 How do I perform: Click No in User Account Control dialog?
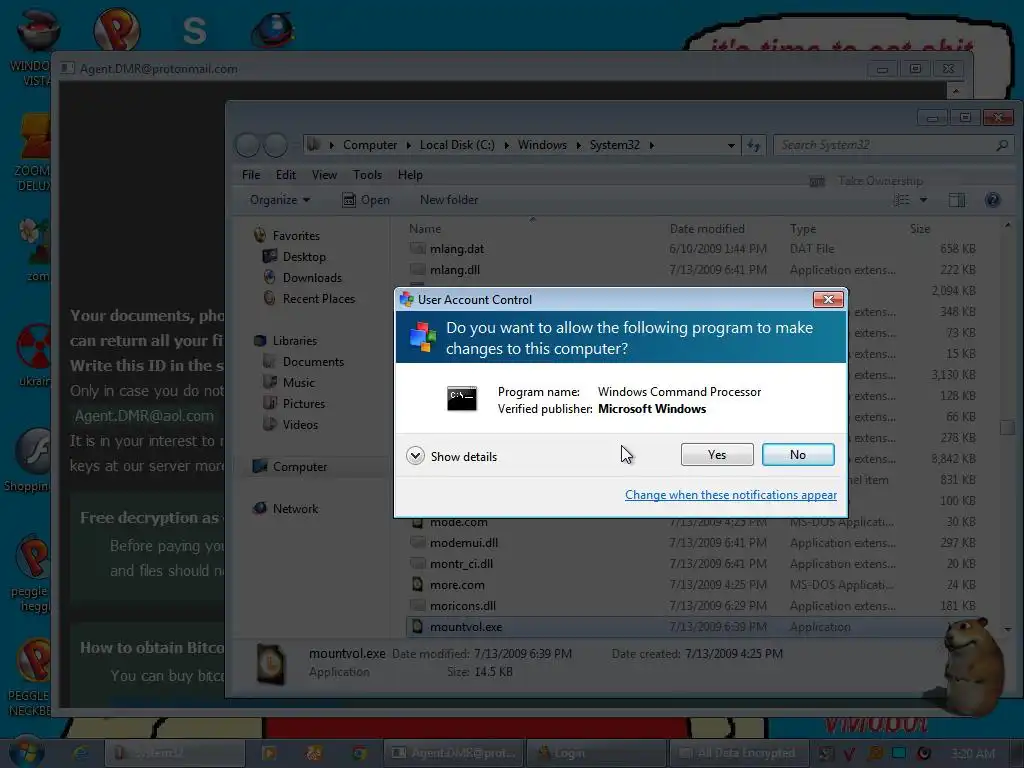(x=798, y=455)
